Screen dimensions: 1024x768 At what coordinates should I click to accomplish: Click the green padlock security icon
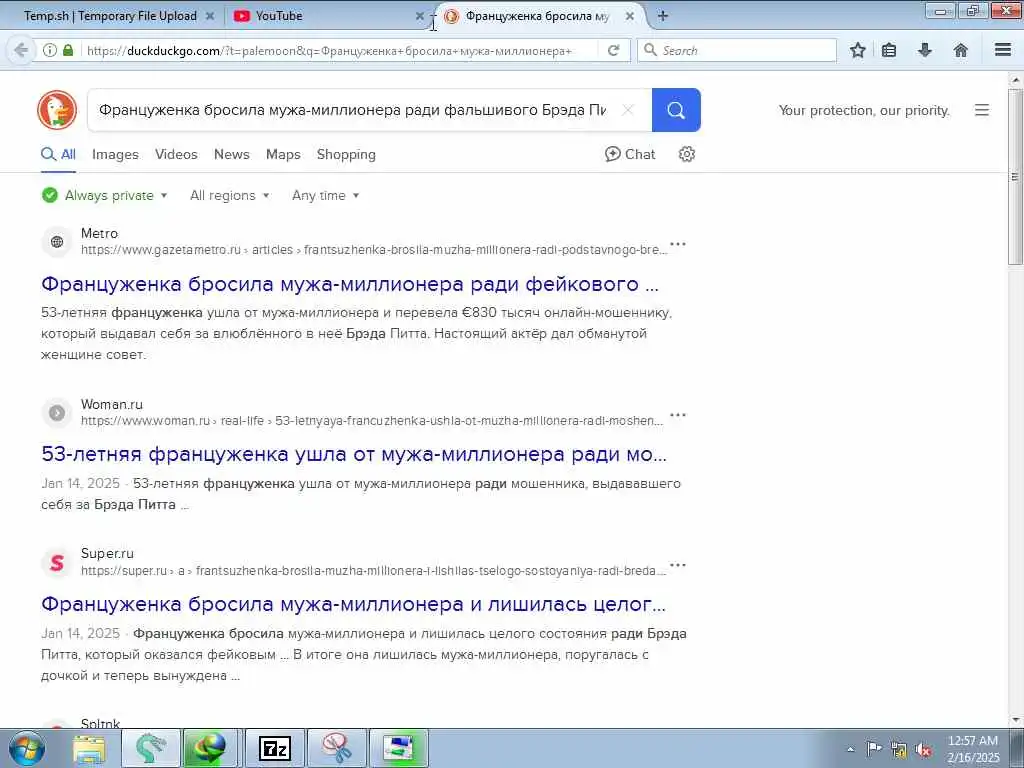click(x=68, y=50)
